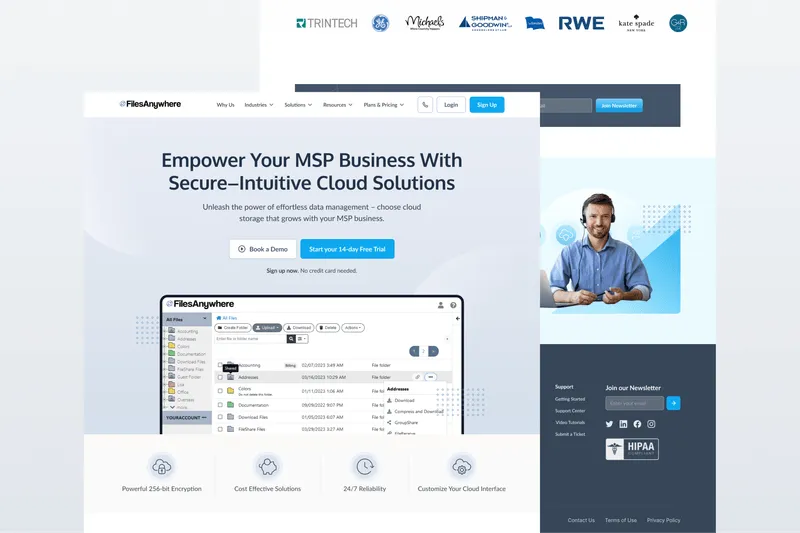The width and height of the screenshot is (800, 533).
Task: Click the help question mark icon in app mockup
Action: point(453,305)
